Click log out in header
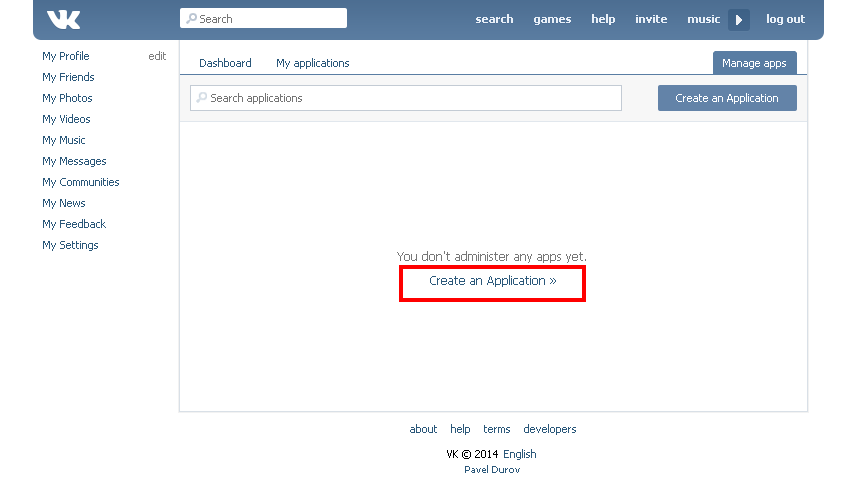 [785, 19]
